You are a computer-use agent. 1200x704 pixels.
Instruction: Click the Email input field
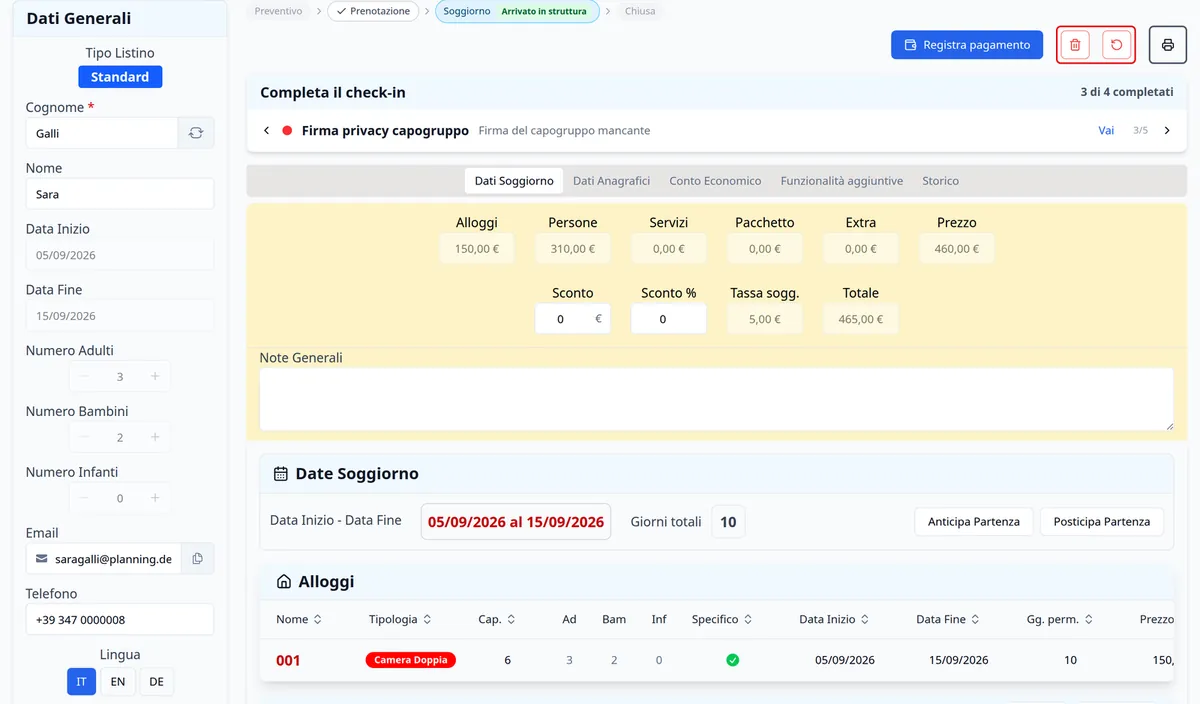[x=104, y=559]
